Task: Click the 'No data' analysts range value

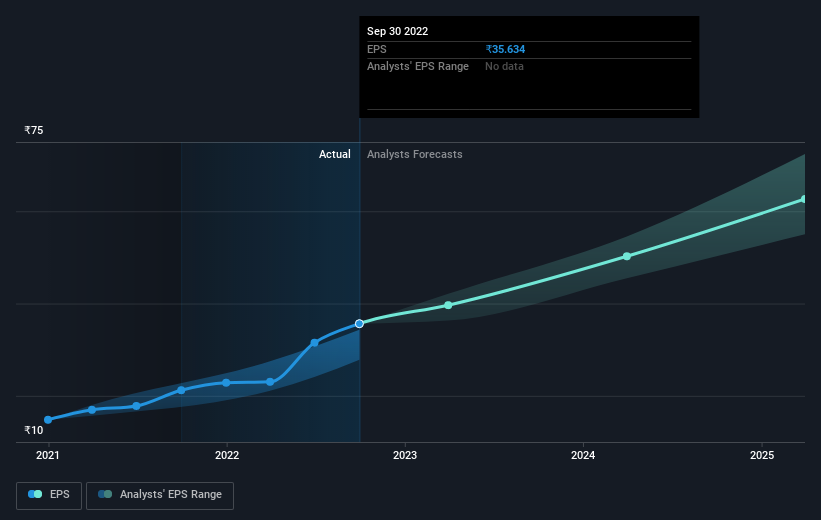Action: pos(504,67)
